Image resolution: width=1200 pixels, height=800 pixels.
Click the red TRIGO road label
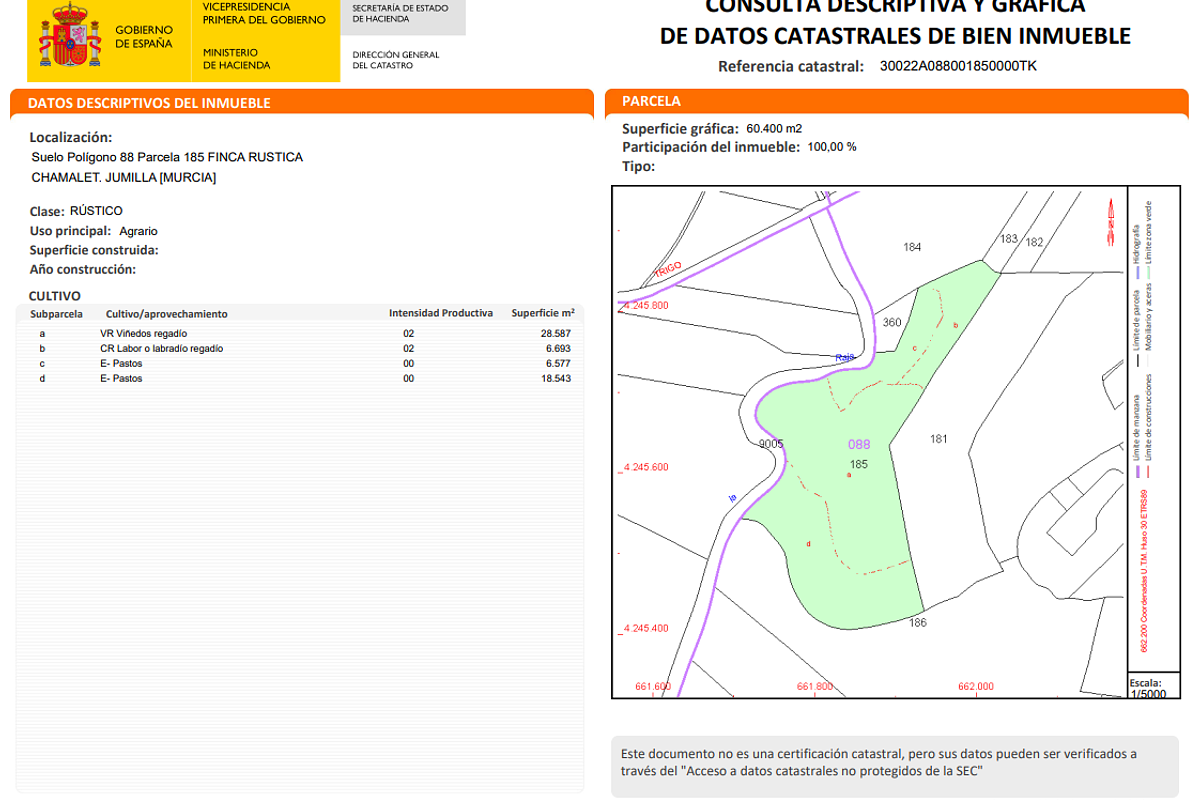[667, 270]
